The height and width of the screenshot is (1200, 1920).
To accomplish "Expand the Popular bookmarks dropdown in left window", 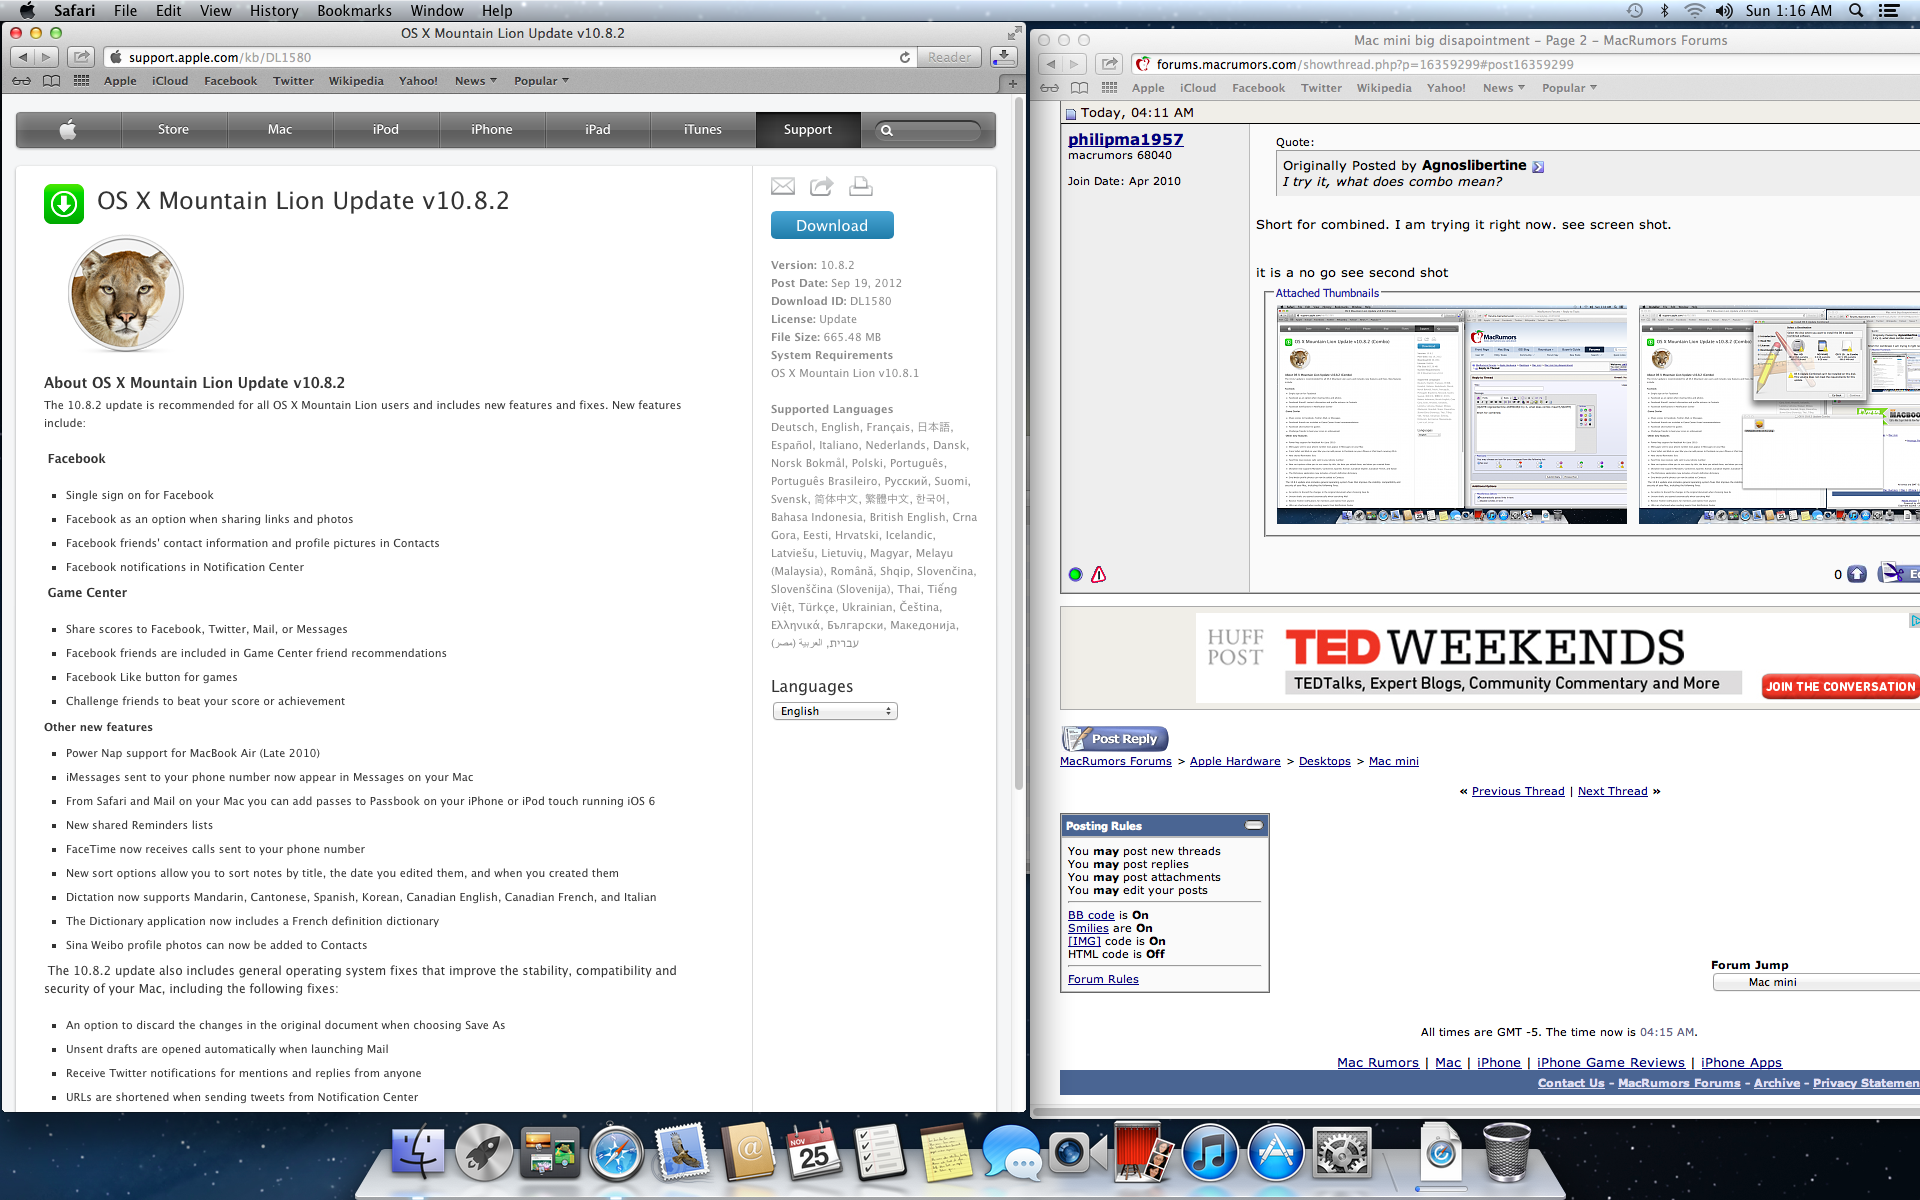I will [541, 81].
